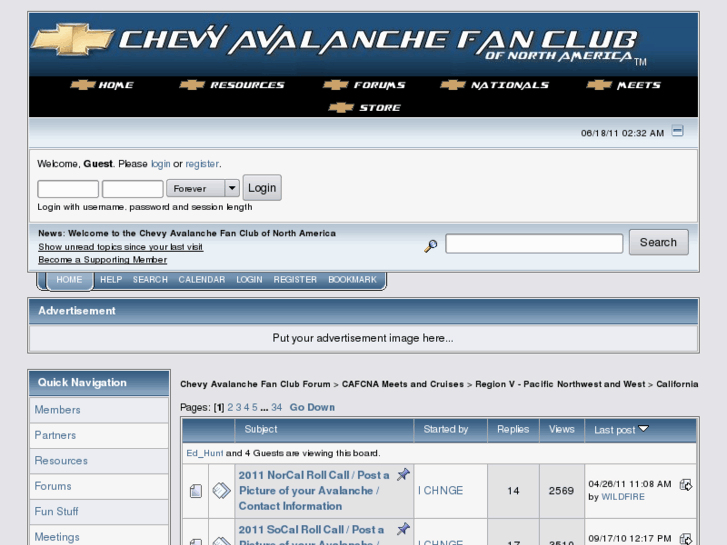This screenshot has width=727, height=545.
Task: Go to last post icon dated 04/26/11
Action: click(x=686, y=485)
